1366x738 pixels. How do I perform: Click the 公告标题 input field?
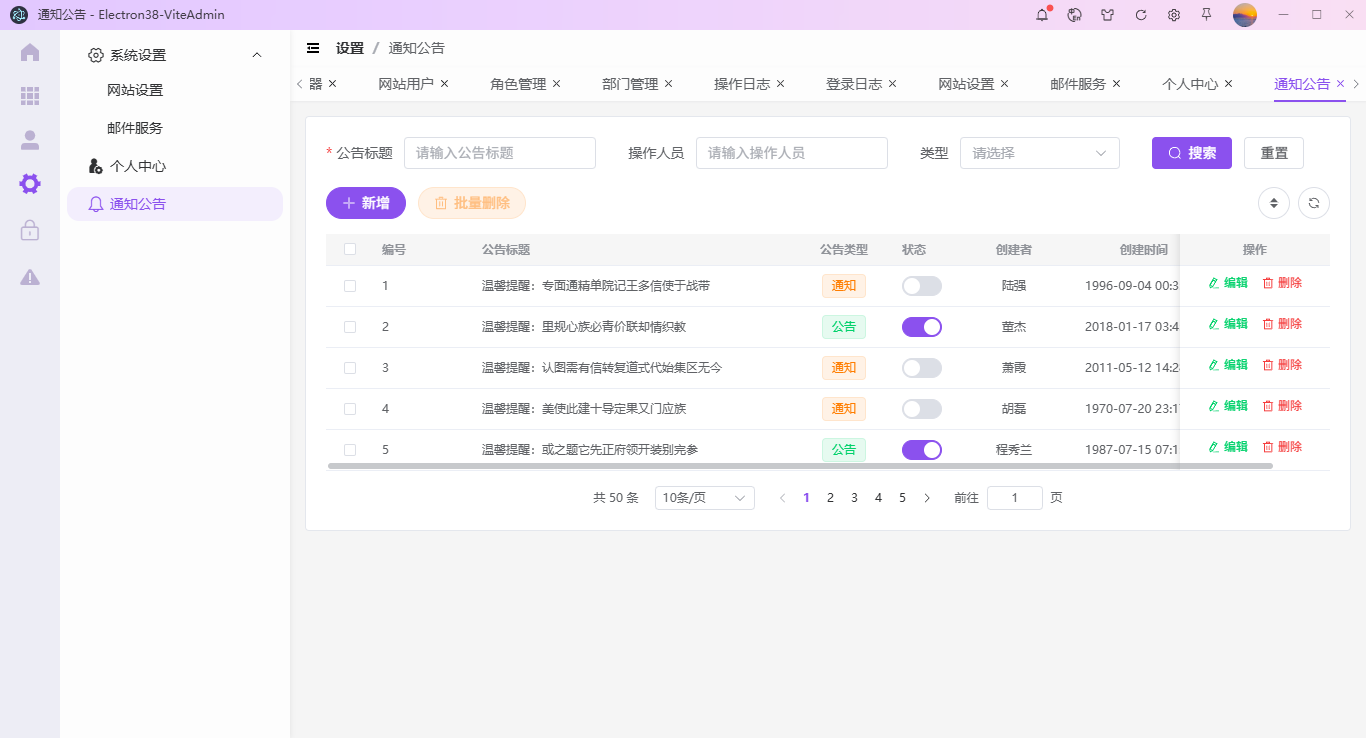[500, 153]
